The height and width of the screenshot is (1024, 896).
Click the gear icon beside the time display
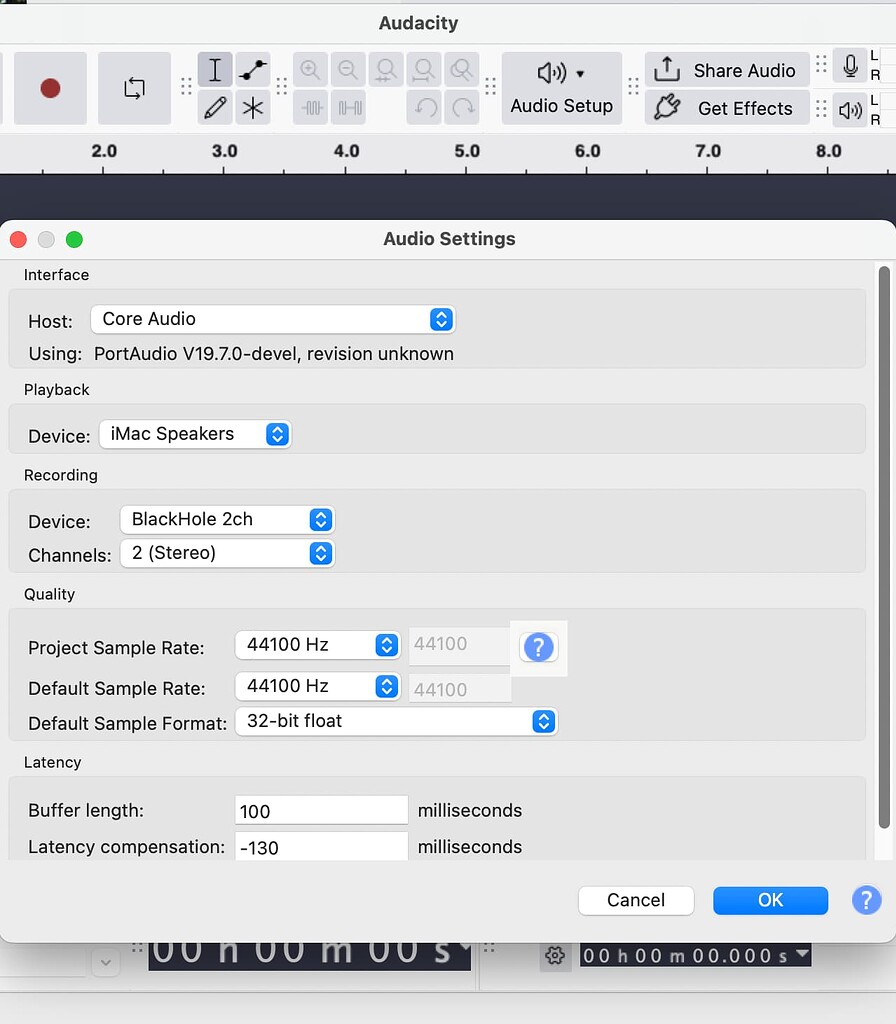(555, 955)
